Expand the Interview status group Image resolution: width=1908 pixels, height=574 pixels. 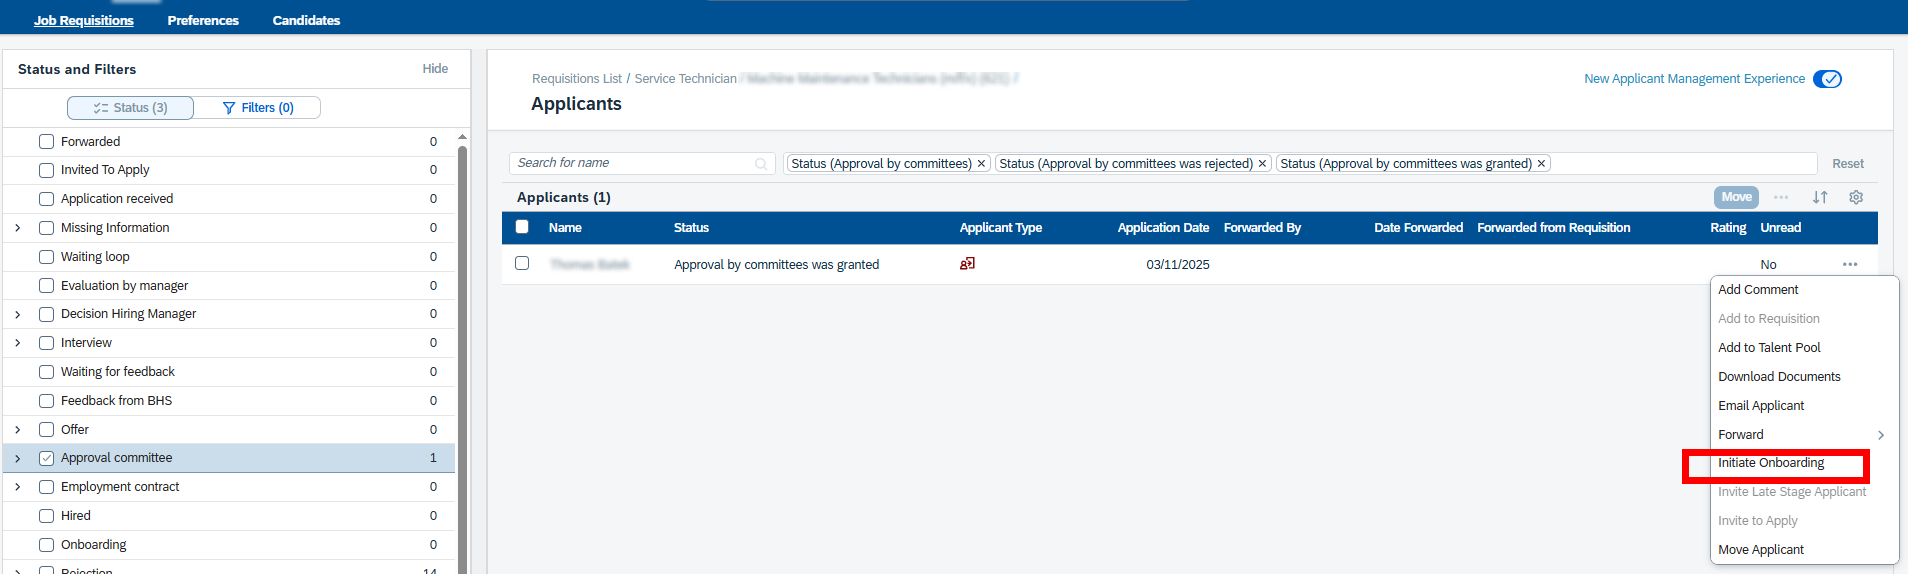click(x=18, y=343)
